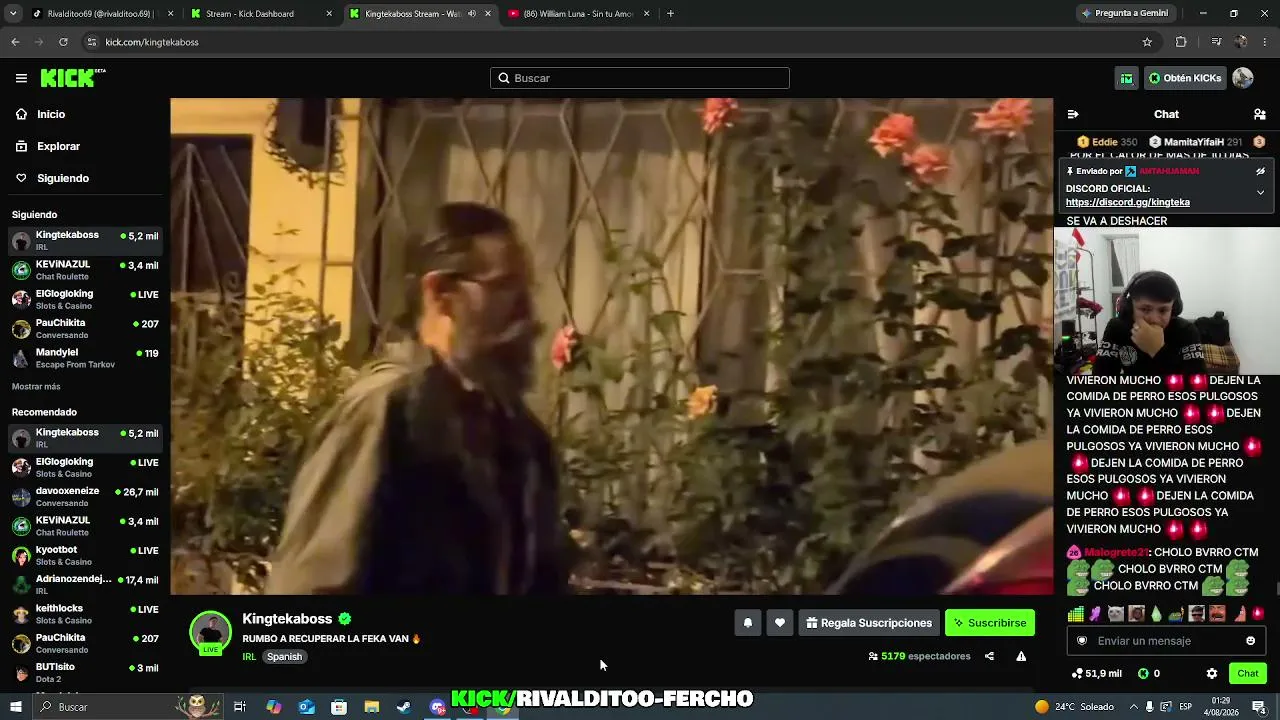1280x720 pixels.
Task: Reload the page
Action: pyautogui.click(x=63, y=42)
